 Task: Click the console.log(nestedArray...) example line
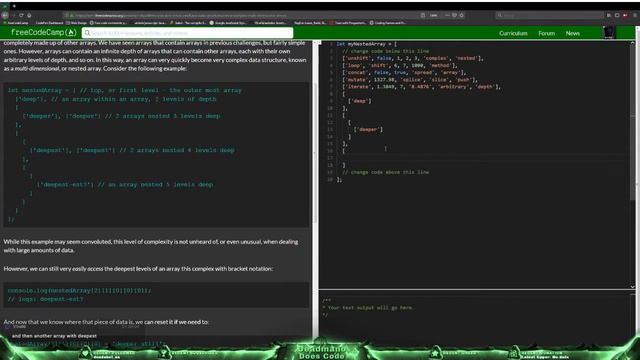(79, 291)
